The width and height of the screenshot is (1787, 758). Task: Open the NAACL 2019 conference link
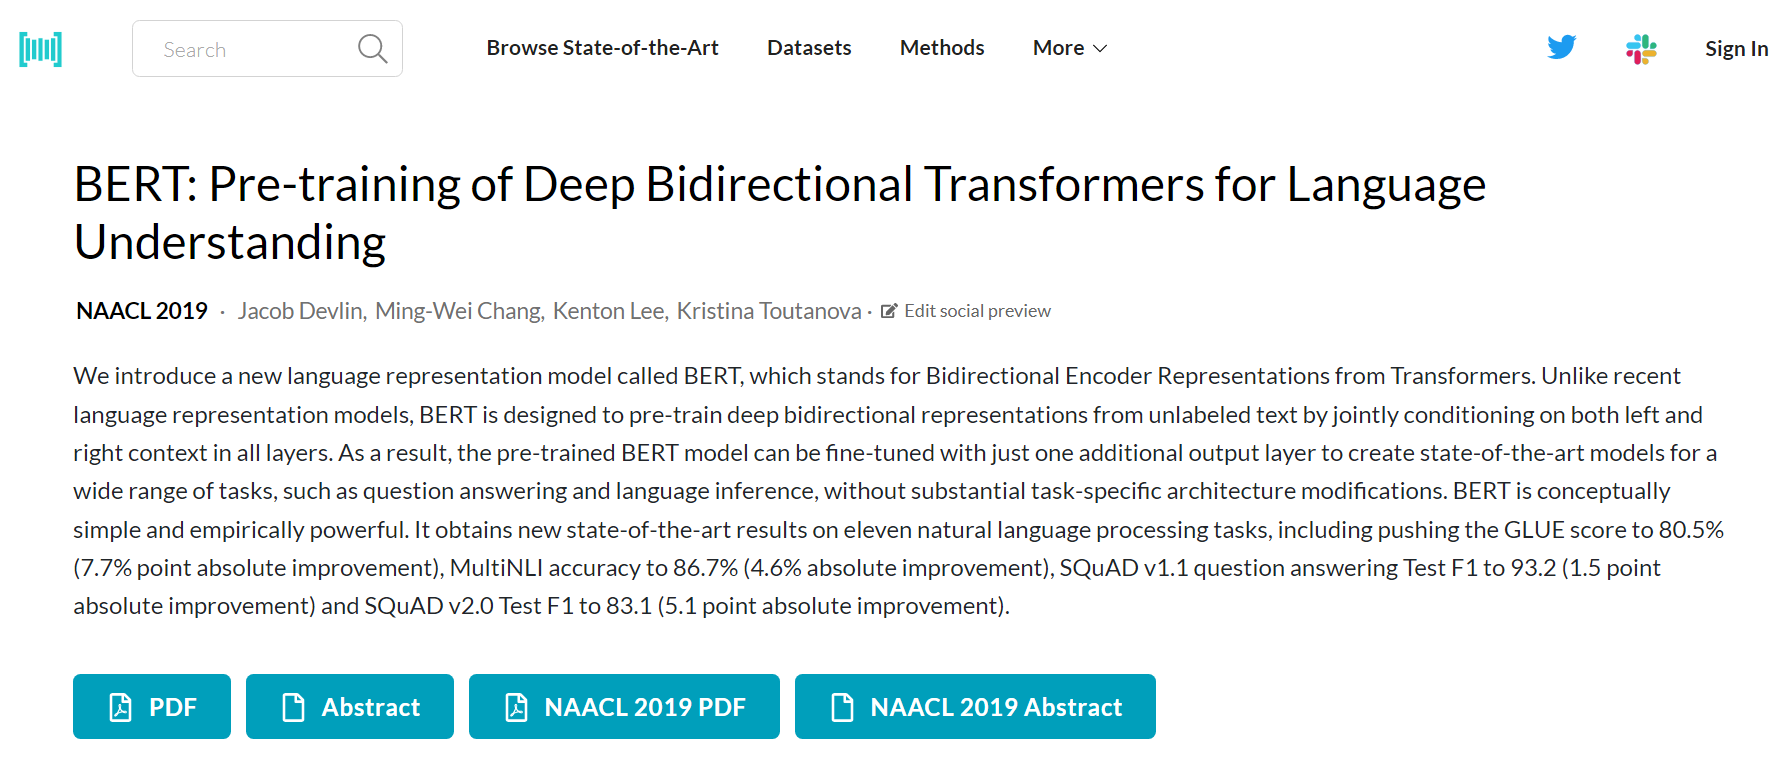point(142,311)
